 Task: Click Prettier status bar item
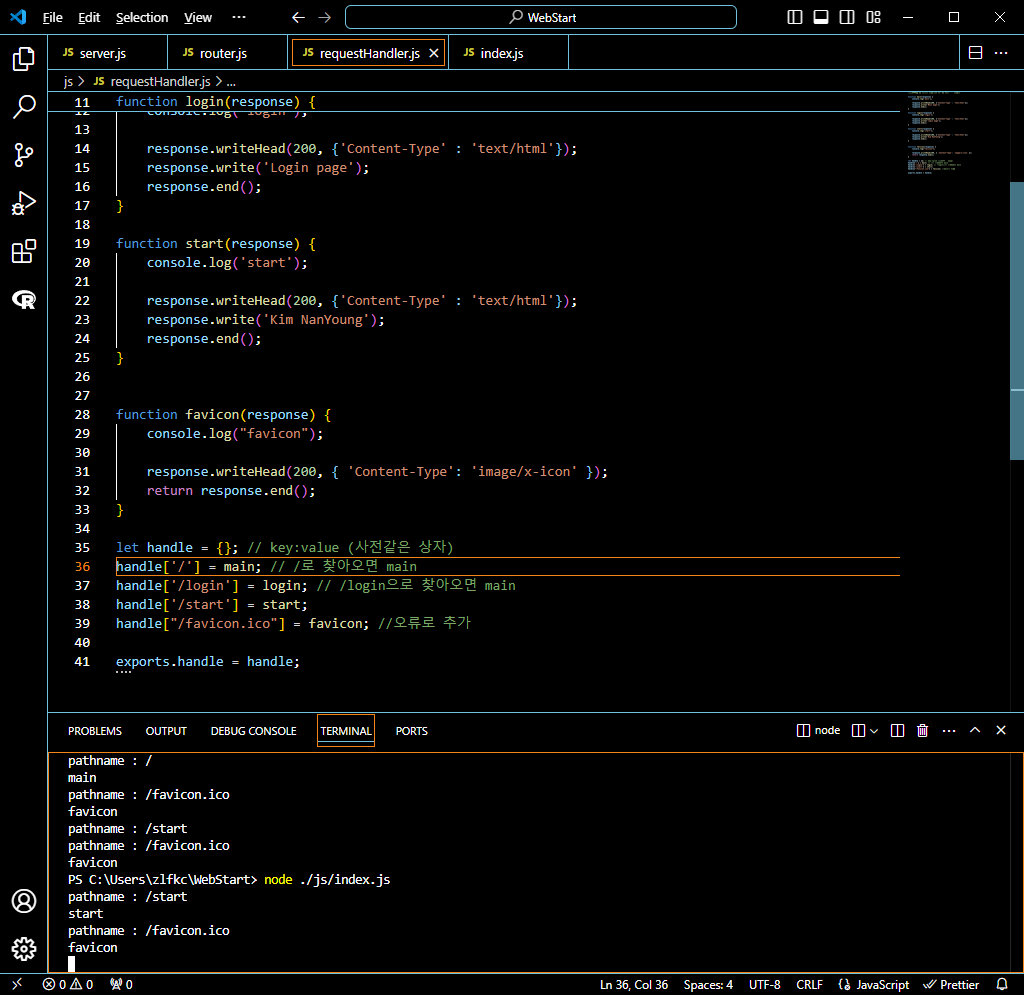click(950, 984)
